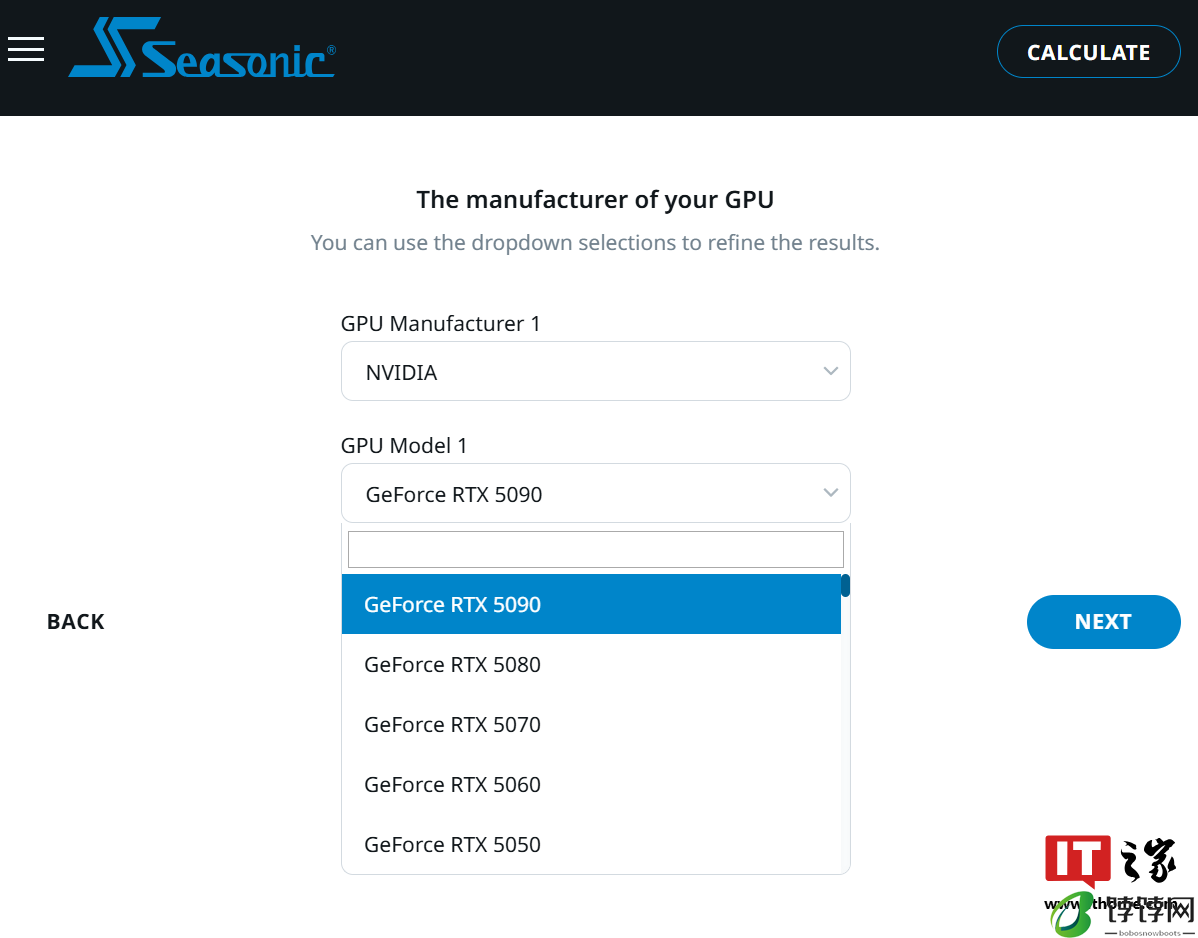Open the hamburger menu icon
This screenshot has width=1198, height=938.
point(26,49)
